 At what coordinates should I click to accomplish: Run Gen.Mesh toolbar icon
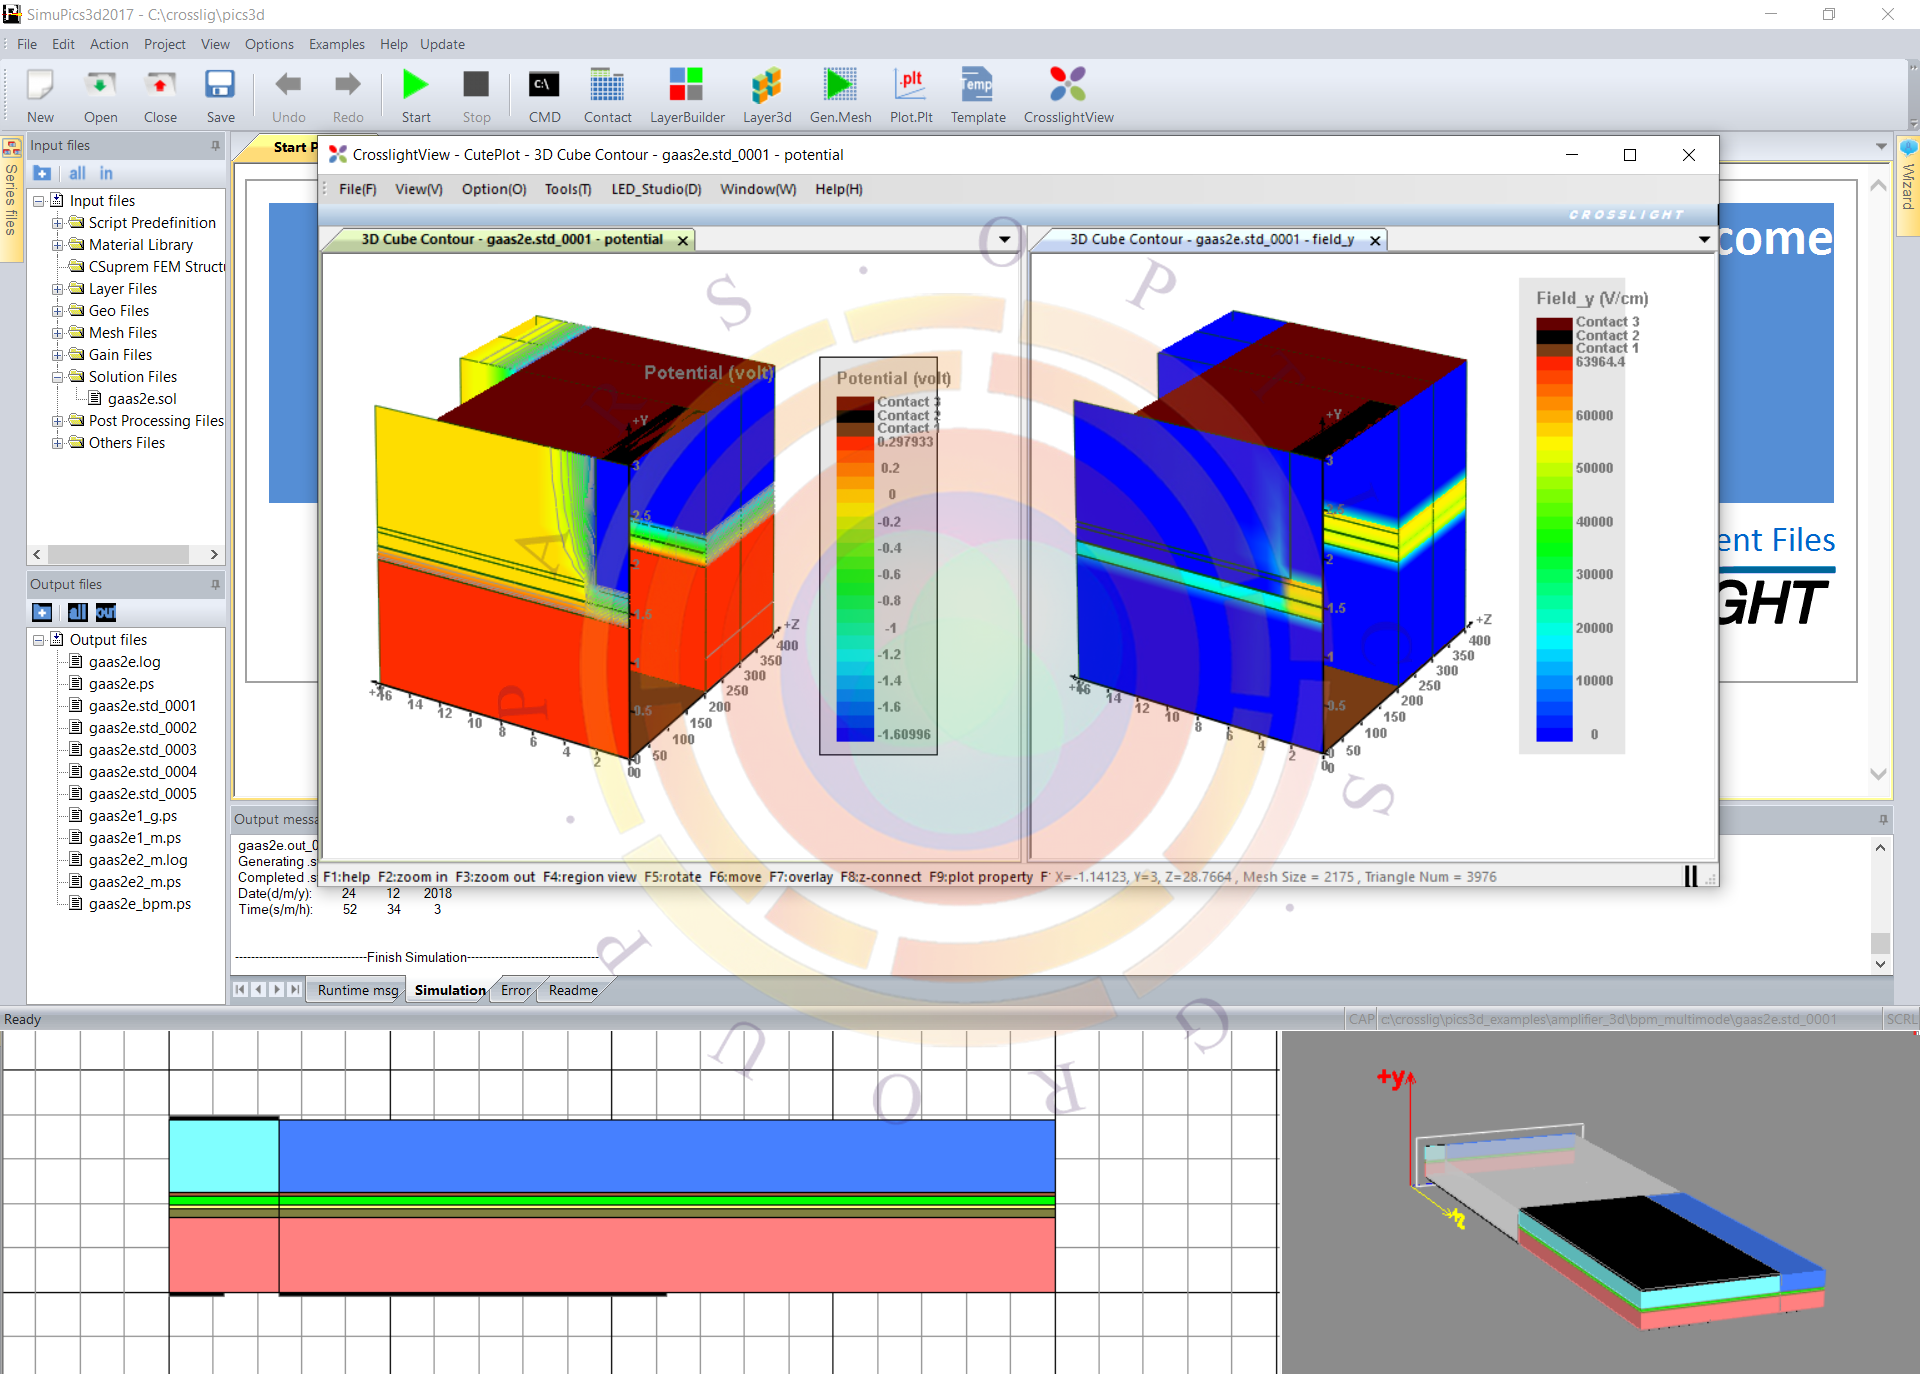(840, 95)
